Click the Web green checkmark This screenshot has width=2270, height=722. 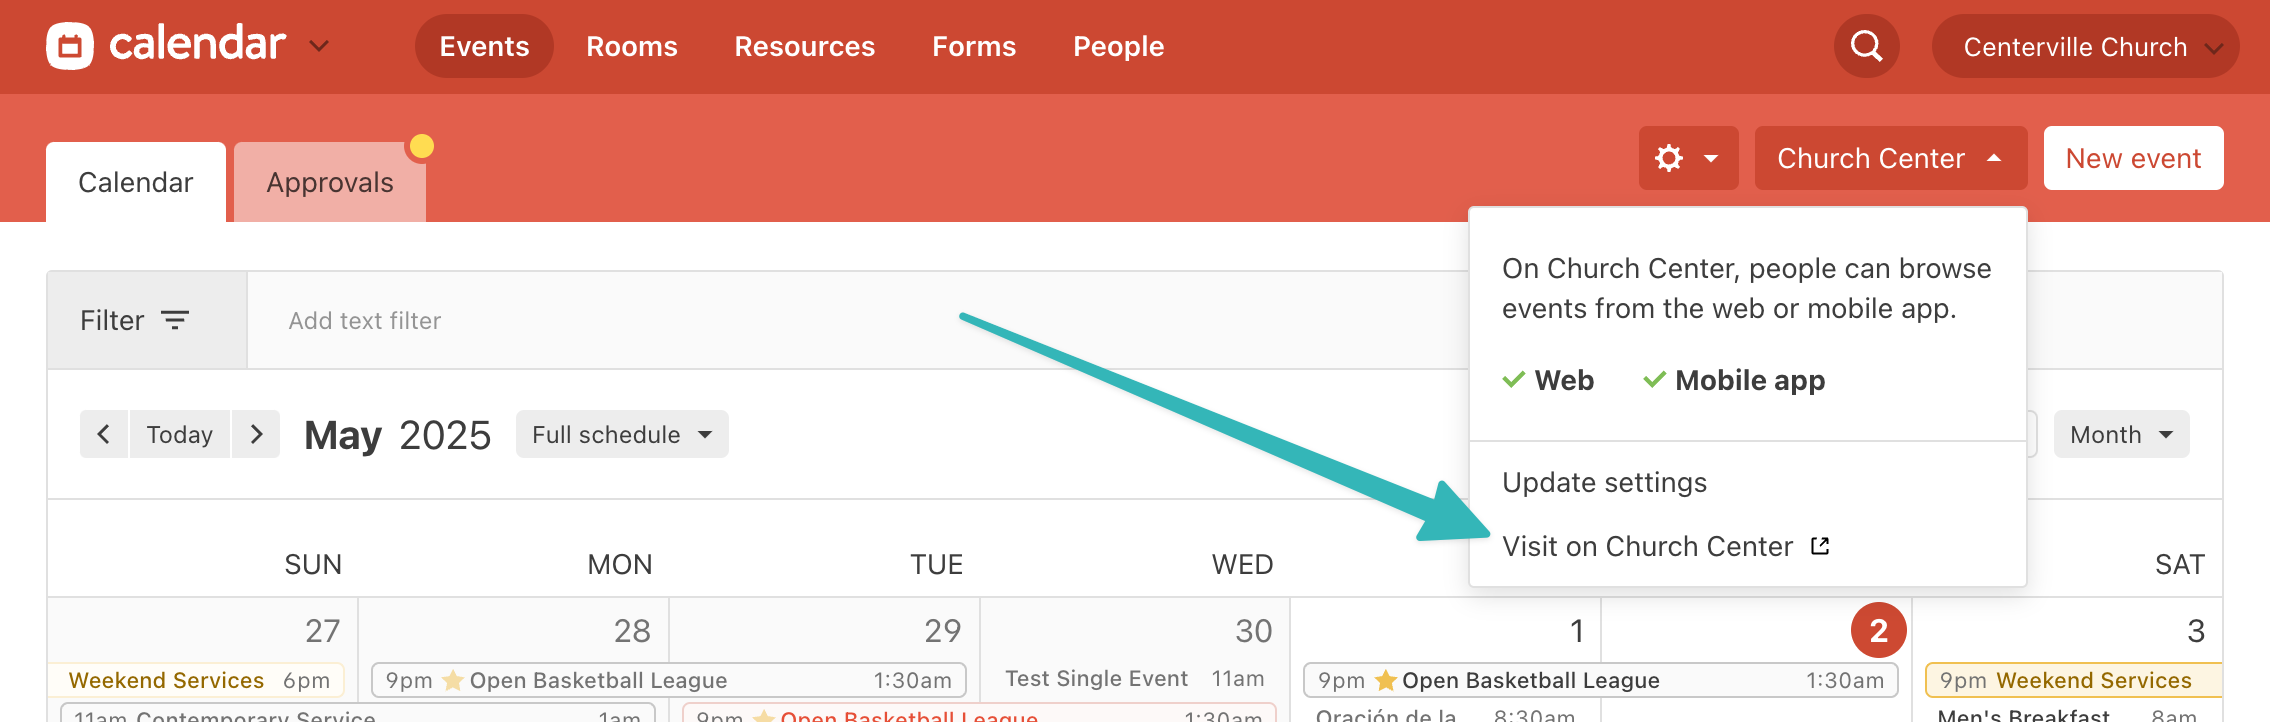coord(1514,380)
